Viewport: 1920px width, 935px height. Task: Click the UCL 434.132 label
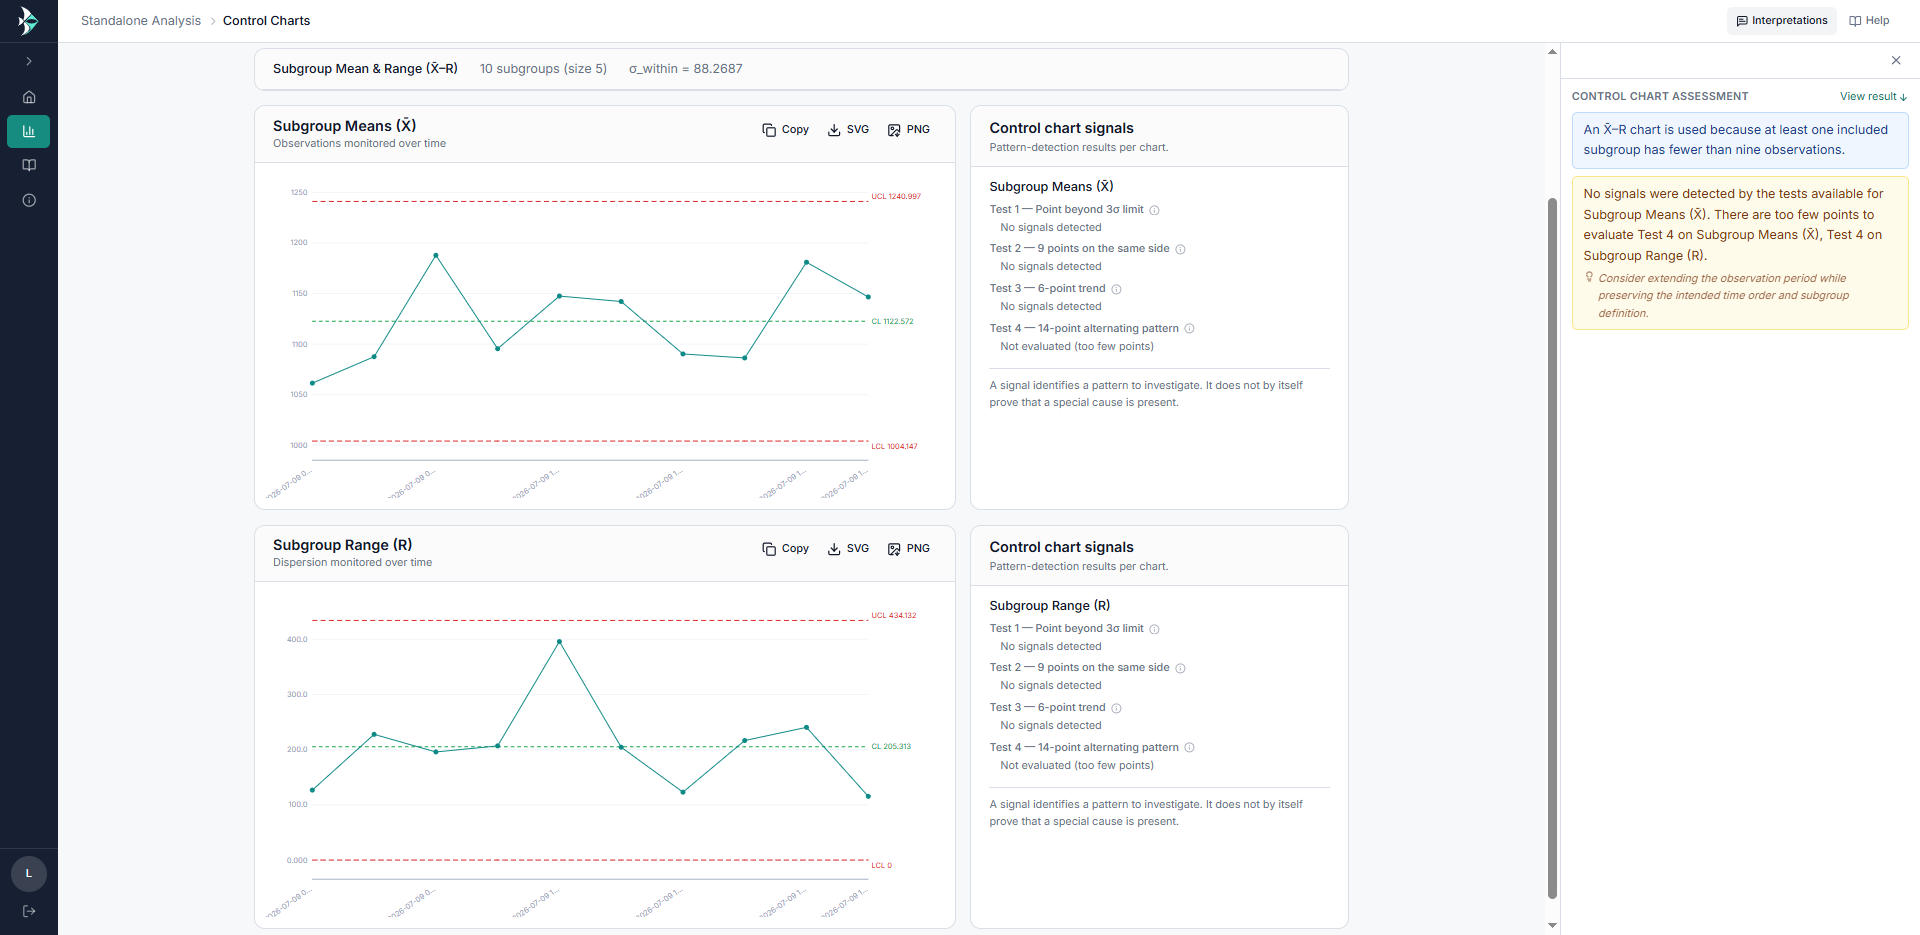893,616
